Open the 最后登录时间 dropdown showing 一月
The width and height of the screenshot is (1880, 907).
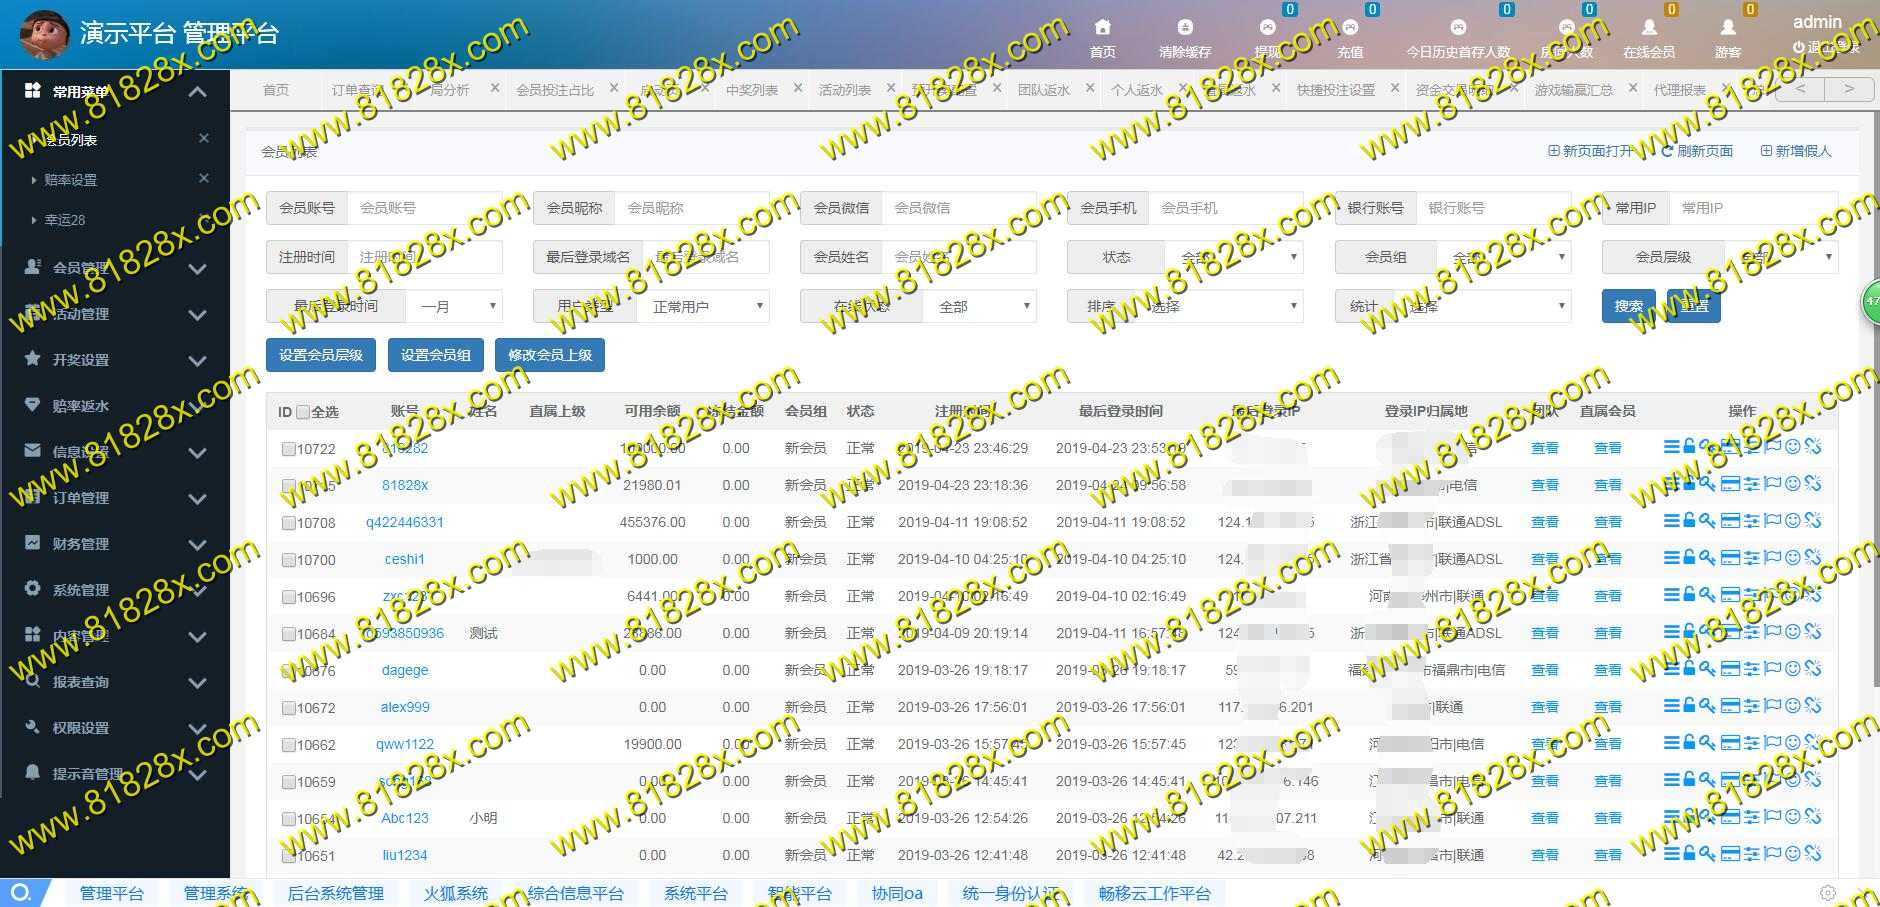click(453, 307)
